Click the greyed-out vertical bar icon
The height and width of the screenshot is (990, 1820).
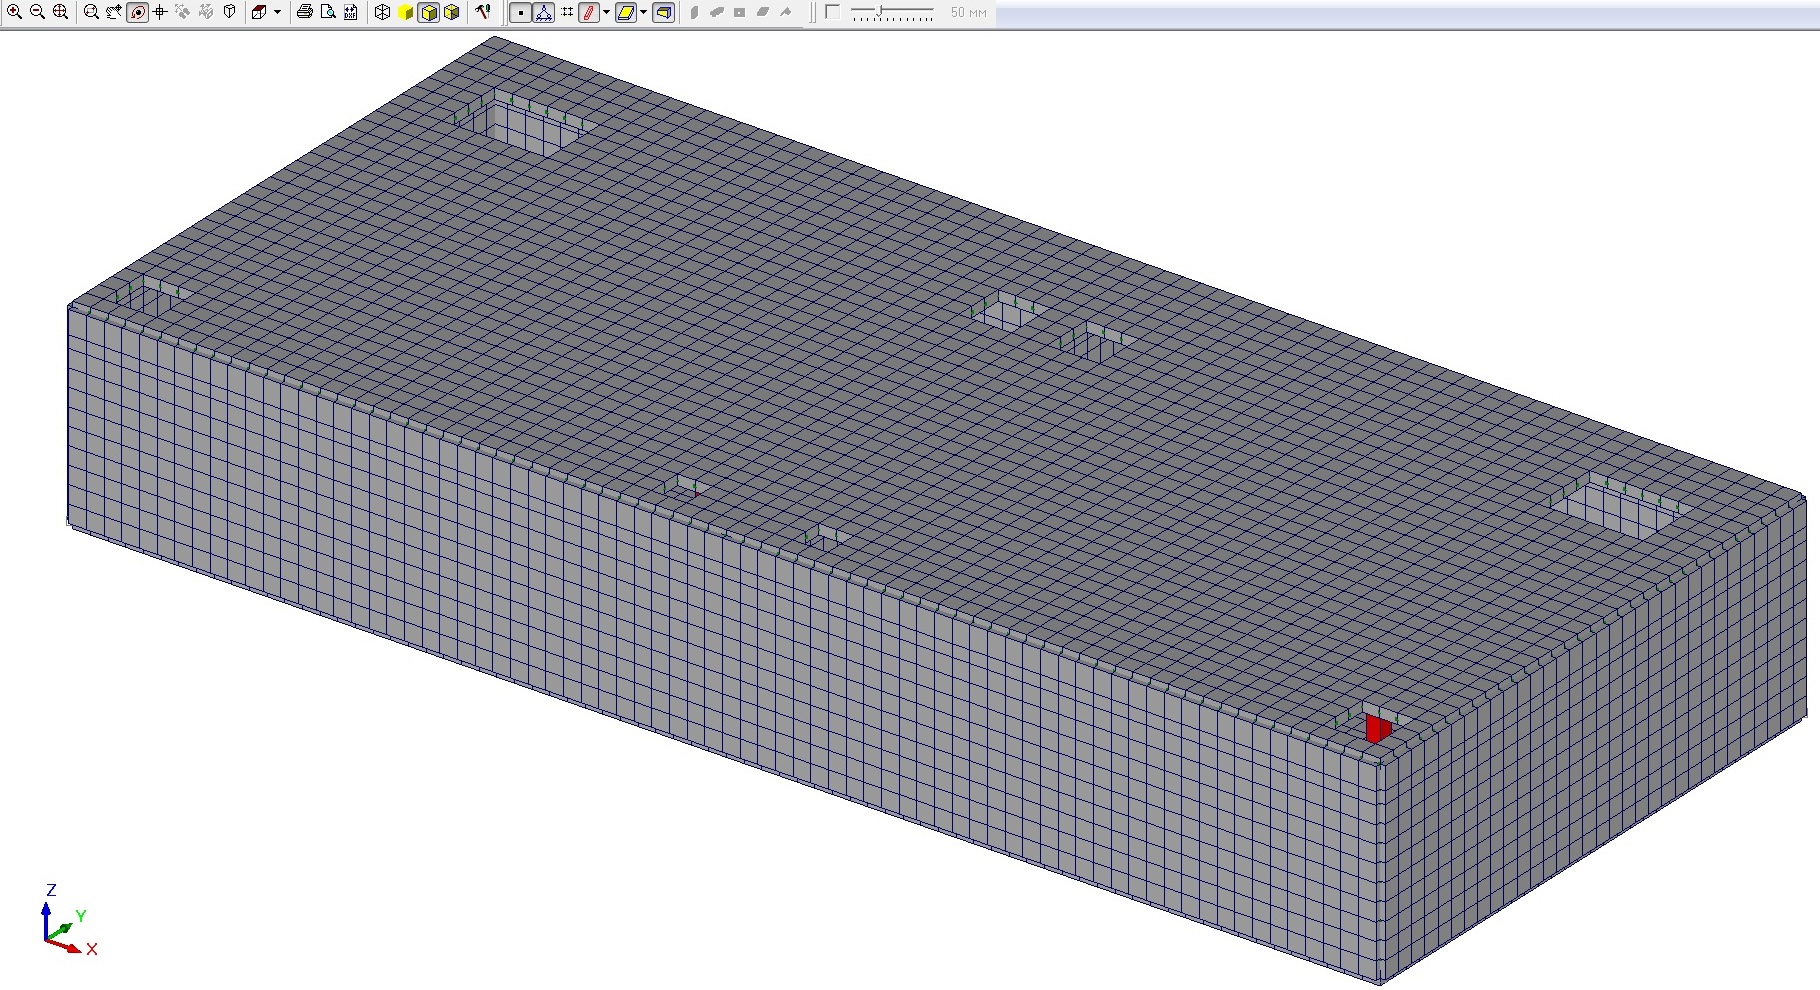point(694,12)
